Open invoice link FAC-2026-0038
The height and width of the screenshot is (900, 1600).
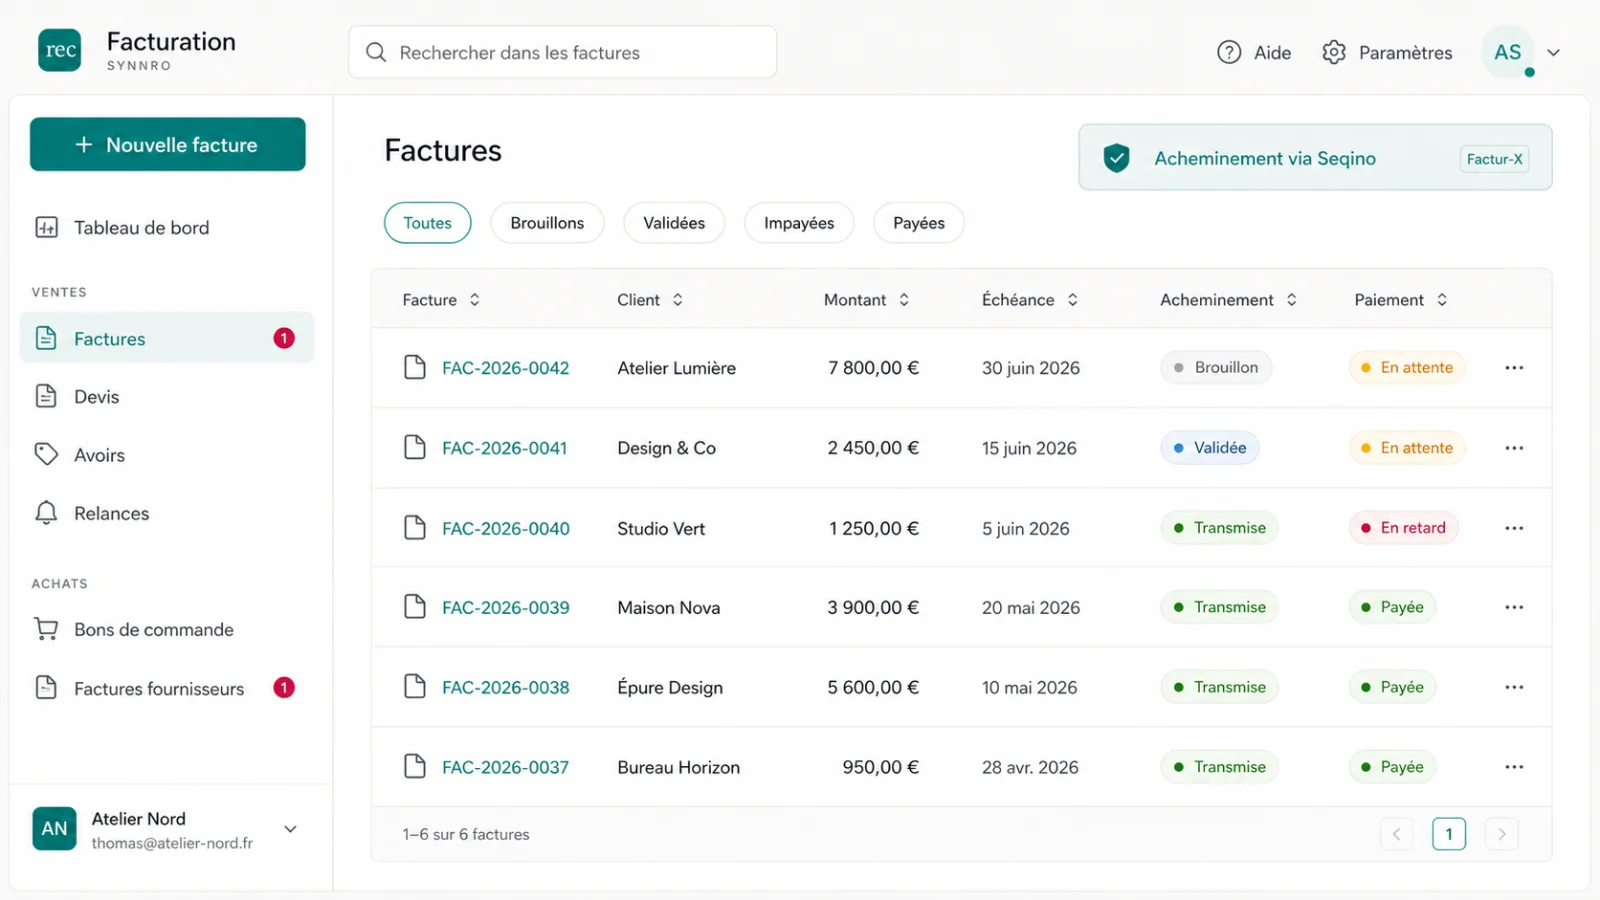coord(506,687)
